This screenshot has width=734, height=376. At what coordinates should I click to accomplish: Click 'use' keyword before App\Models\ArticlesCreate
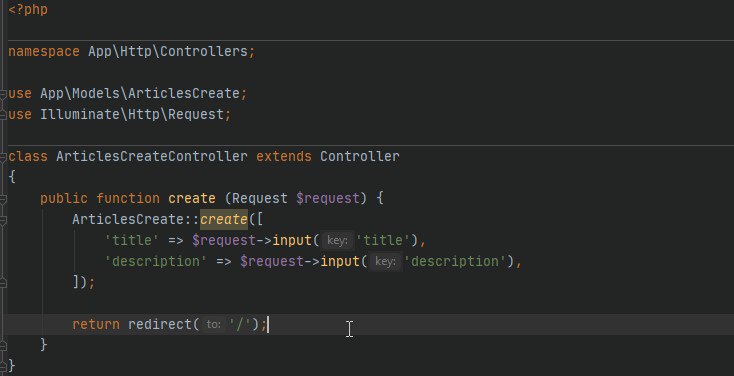pyautogui.click(x=20, y=94)
